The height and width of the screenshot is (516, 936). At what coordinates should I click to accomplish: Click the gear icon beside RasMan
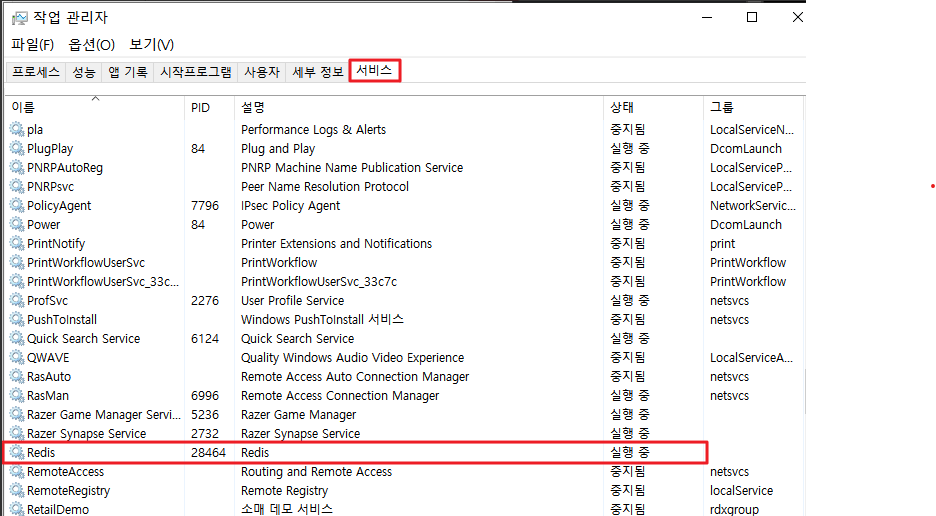click(x=17, y=395)
